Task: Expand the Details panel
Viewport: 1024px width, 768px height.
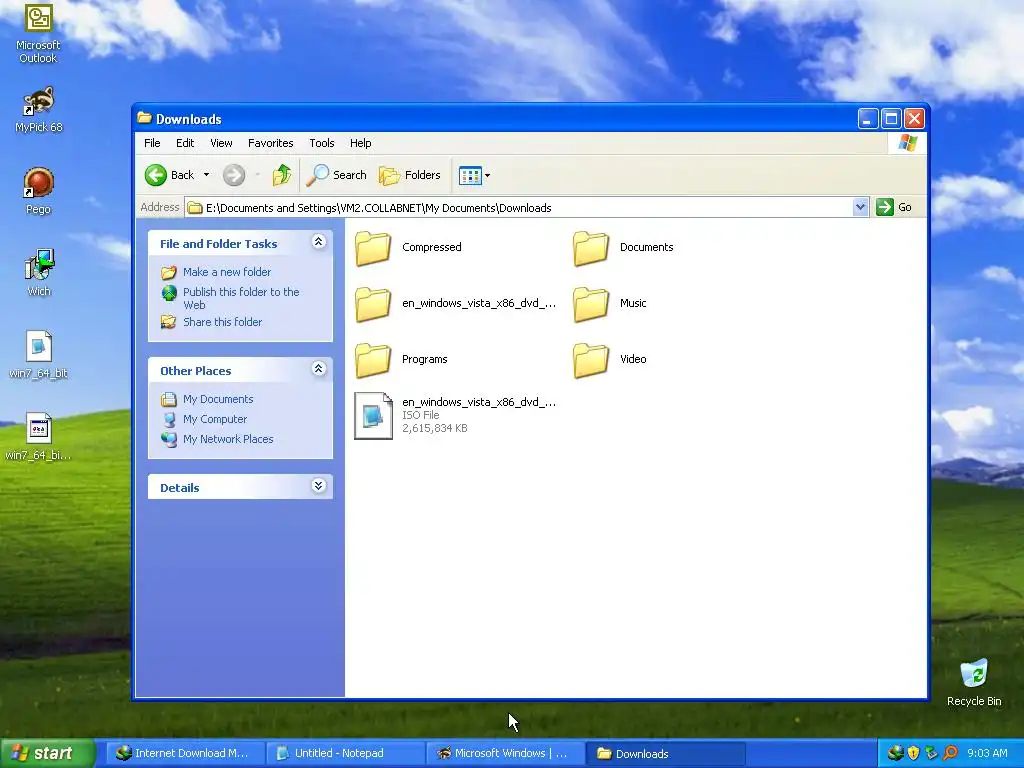Action: pos(319,486)
